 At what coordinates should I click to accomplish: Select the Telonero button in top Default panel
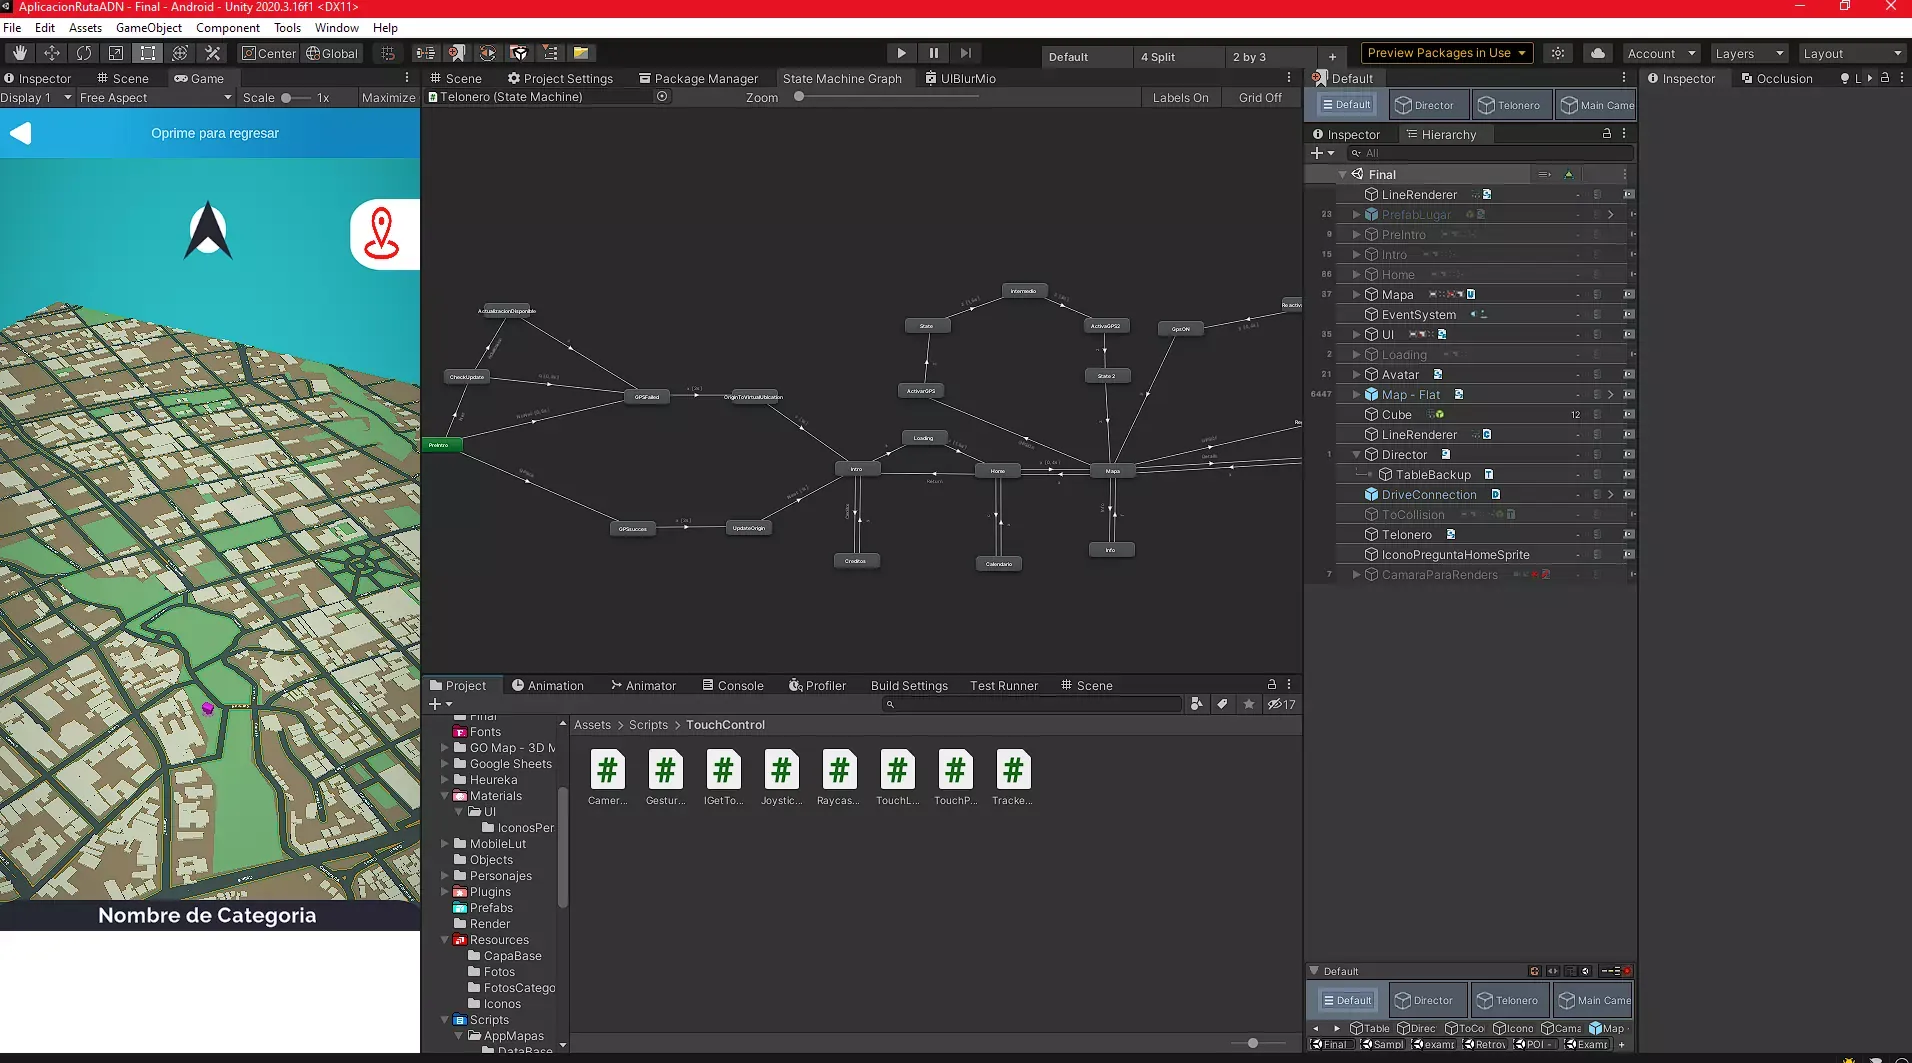pos(1510,105)
